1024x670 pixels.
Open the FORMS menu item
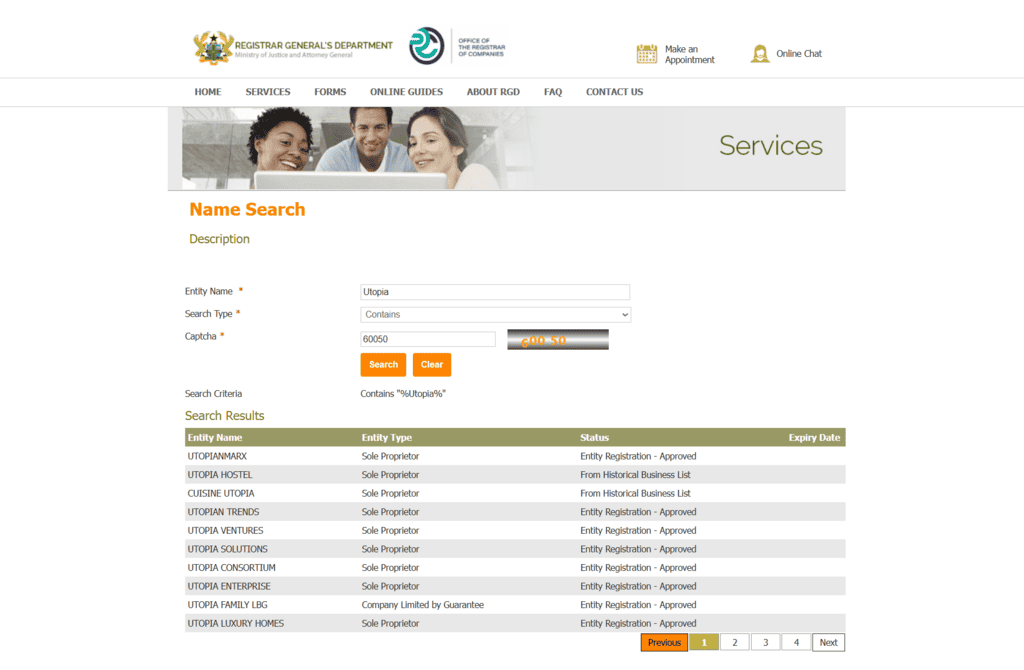coord(330,92)
